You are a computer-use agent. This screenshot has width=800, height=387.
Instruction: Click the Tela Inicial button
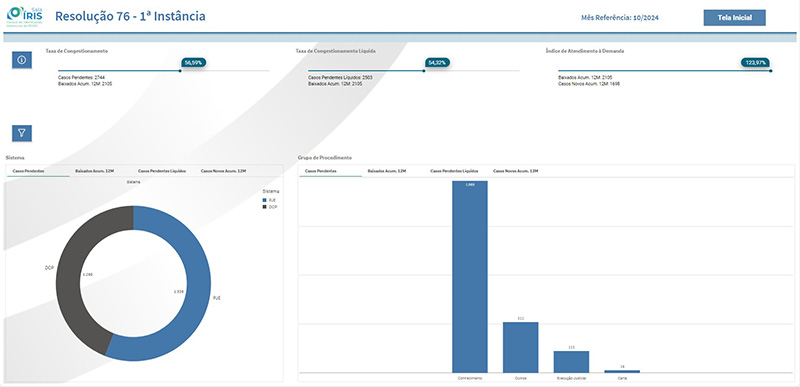click(735, 17)
